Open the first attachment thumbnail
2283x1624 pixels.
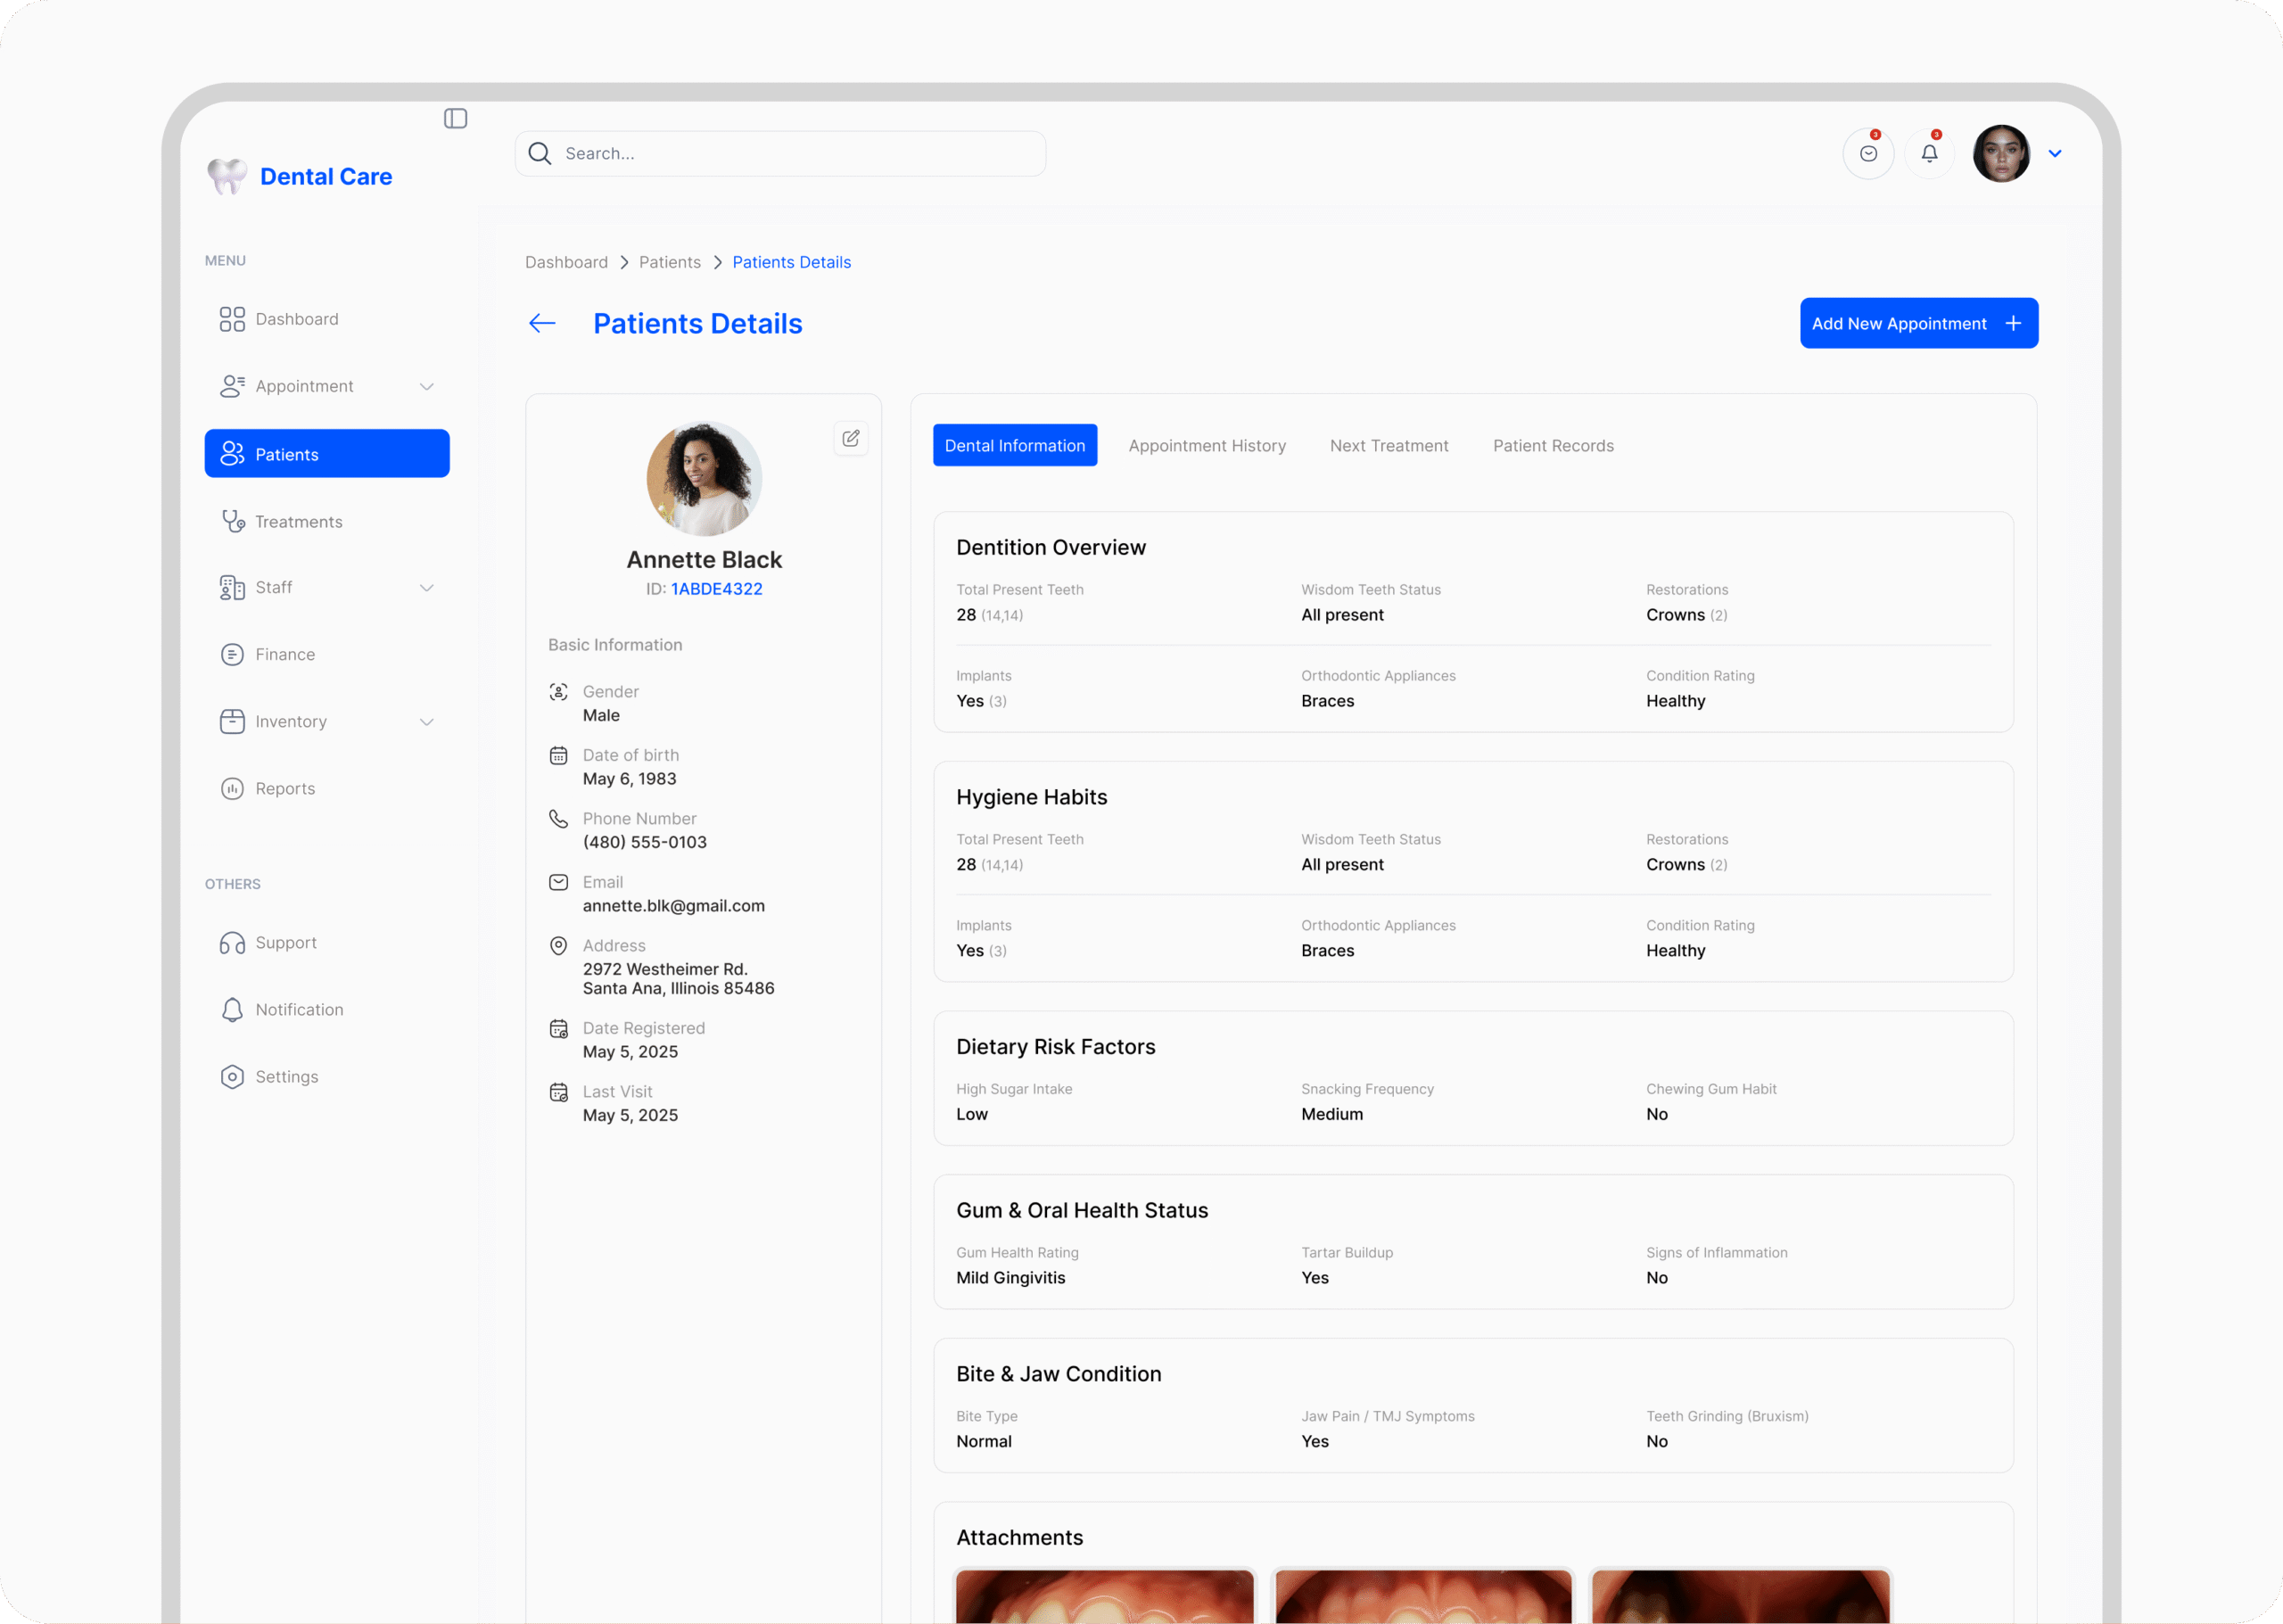click(x=1105, y=1596)
